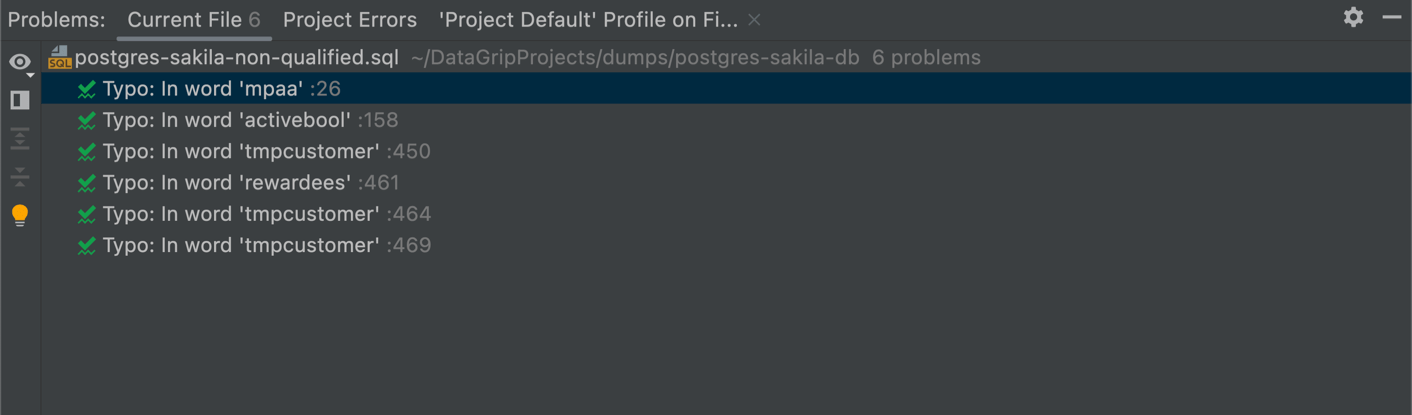Switch to the Project Errors tab

(x=350, y=20)
